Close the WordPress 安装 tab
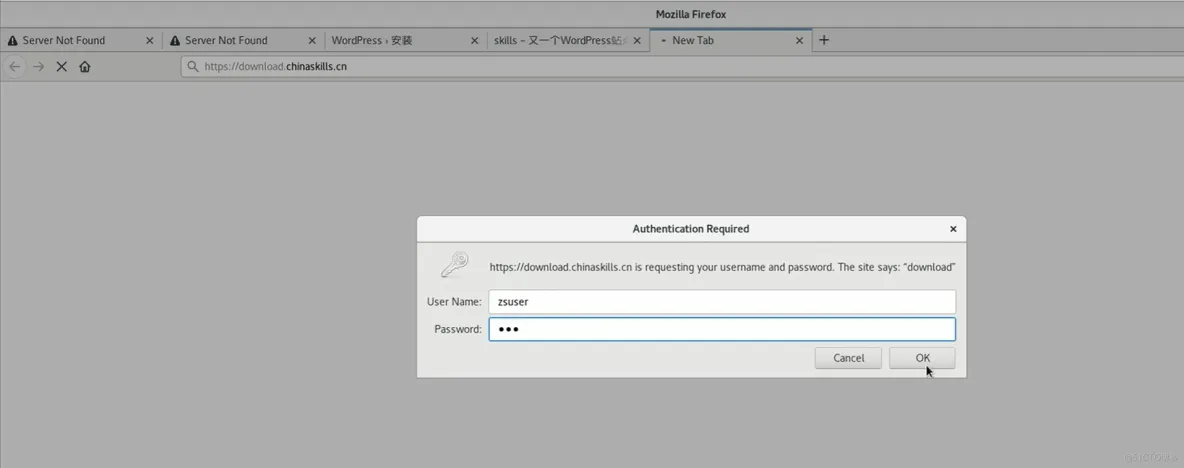The image size is (1184, 468). [x=474, y=41]
